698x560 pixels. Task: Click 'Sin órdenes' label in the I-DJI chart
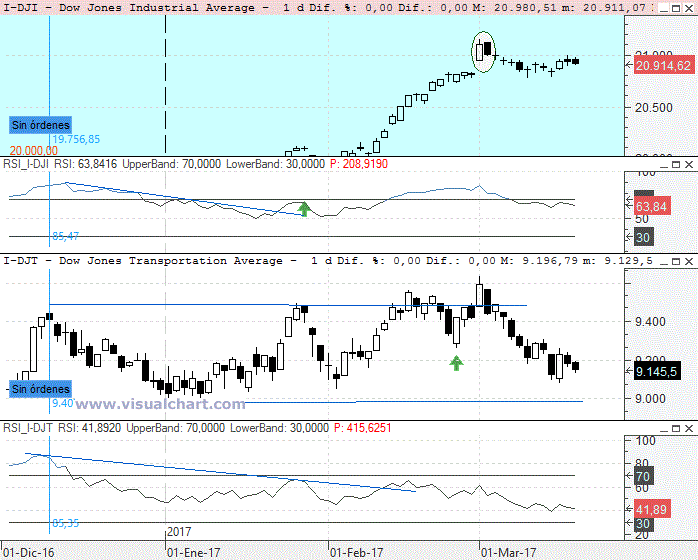(x=41, y=125)
